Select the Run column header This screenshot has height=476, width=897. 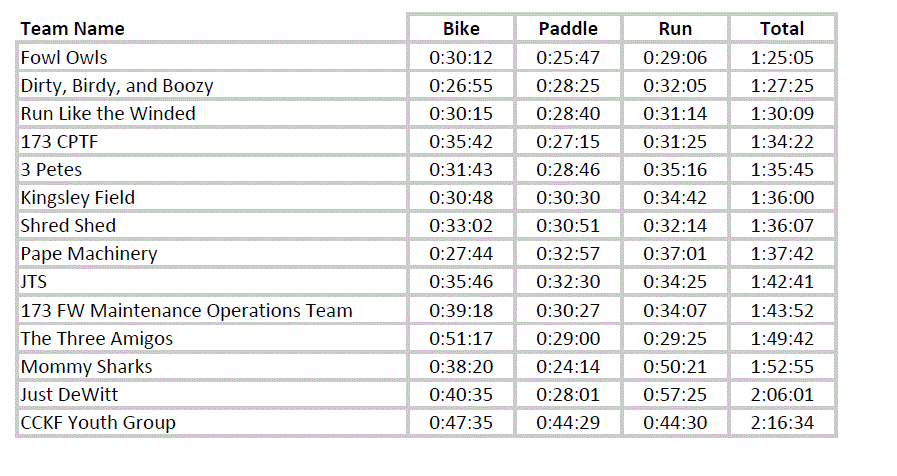[675, 28]
